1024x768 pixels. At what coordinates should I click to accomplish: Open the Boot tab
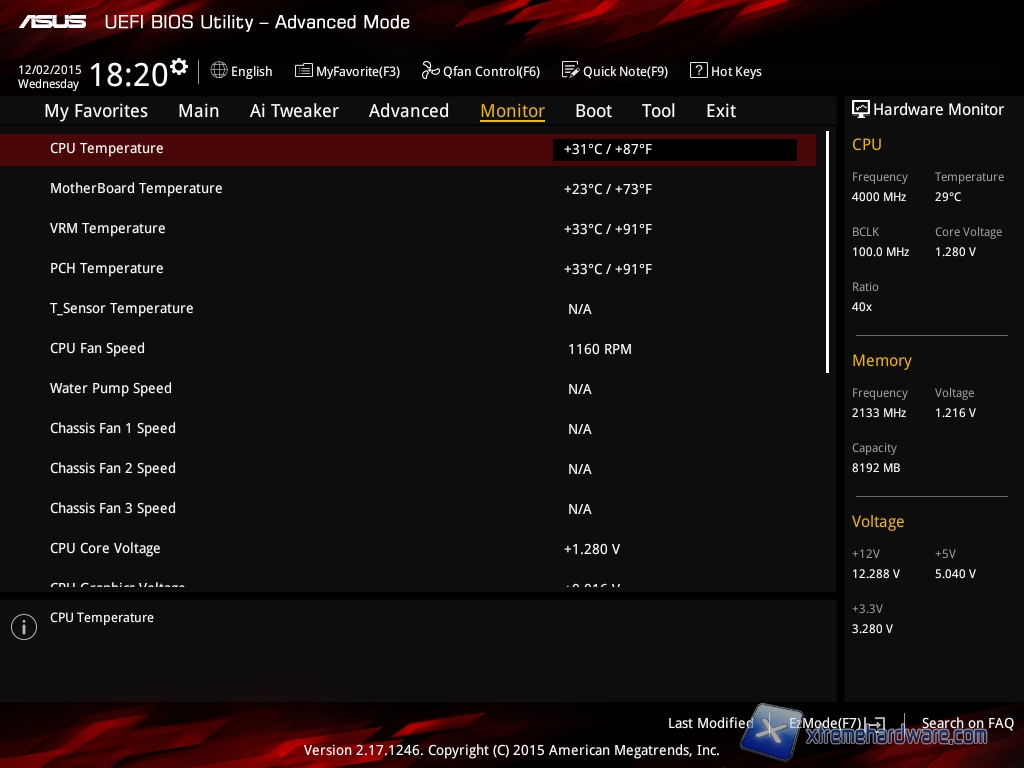(593, 111)
